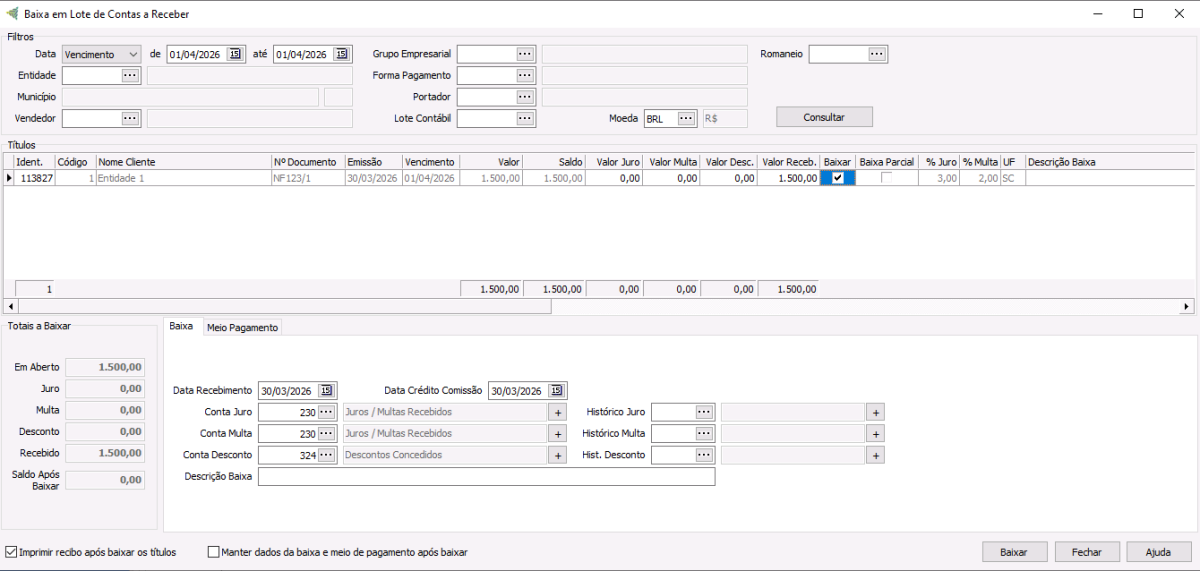Select the Baixa tab
This screenshot has width=1200, height=571.
tap(181, 327)
